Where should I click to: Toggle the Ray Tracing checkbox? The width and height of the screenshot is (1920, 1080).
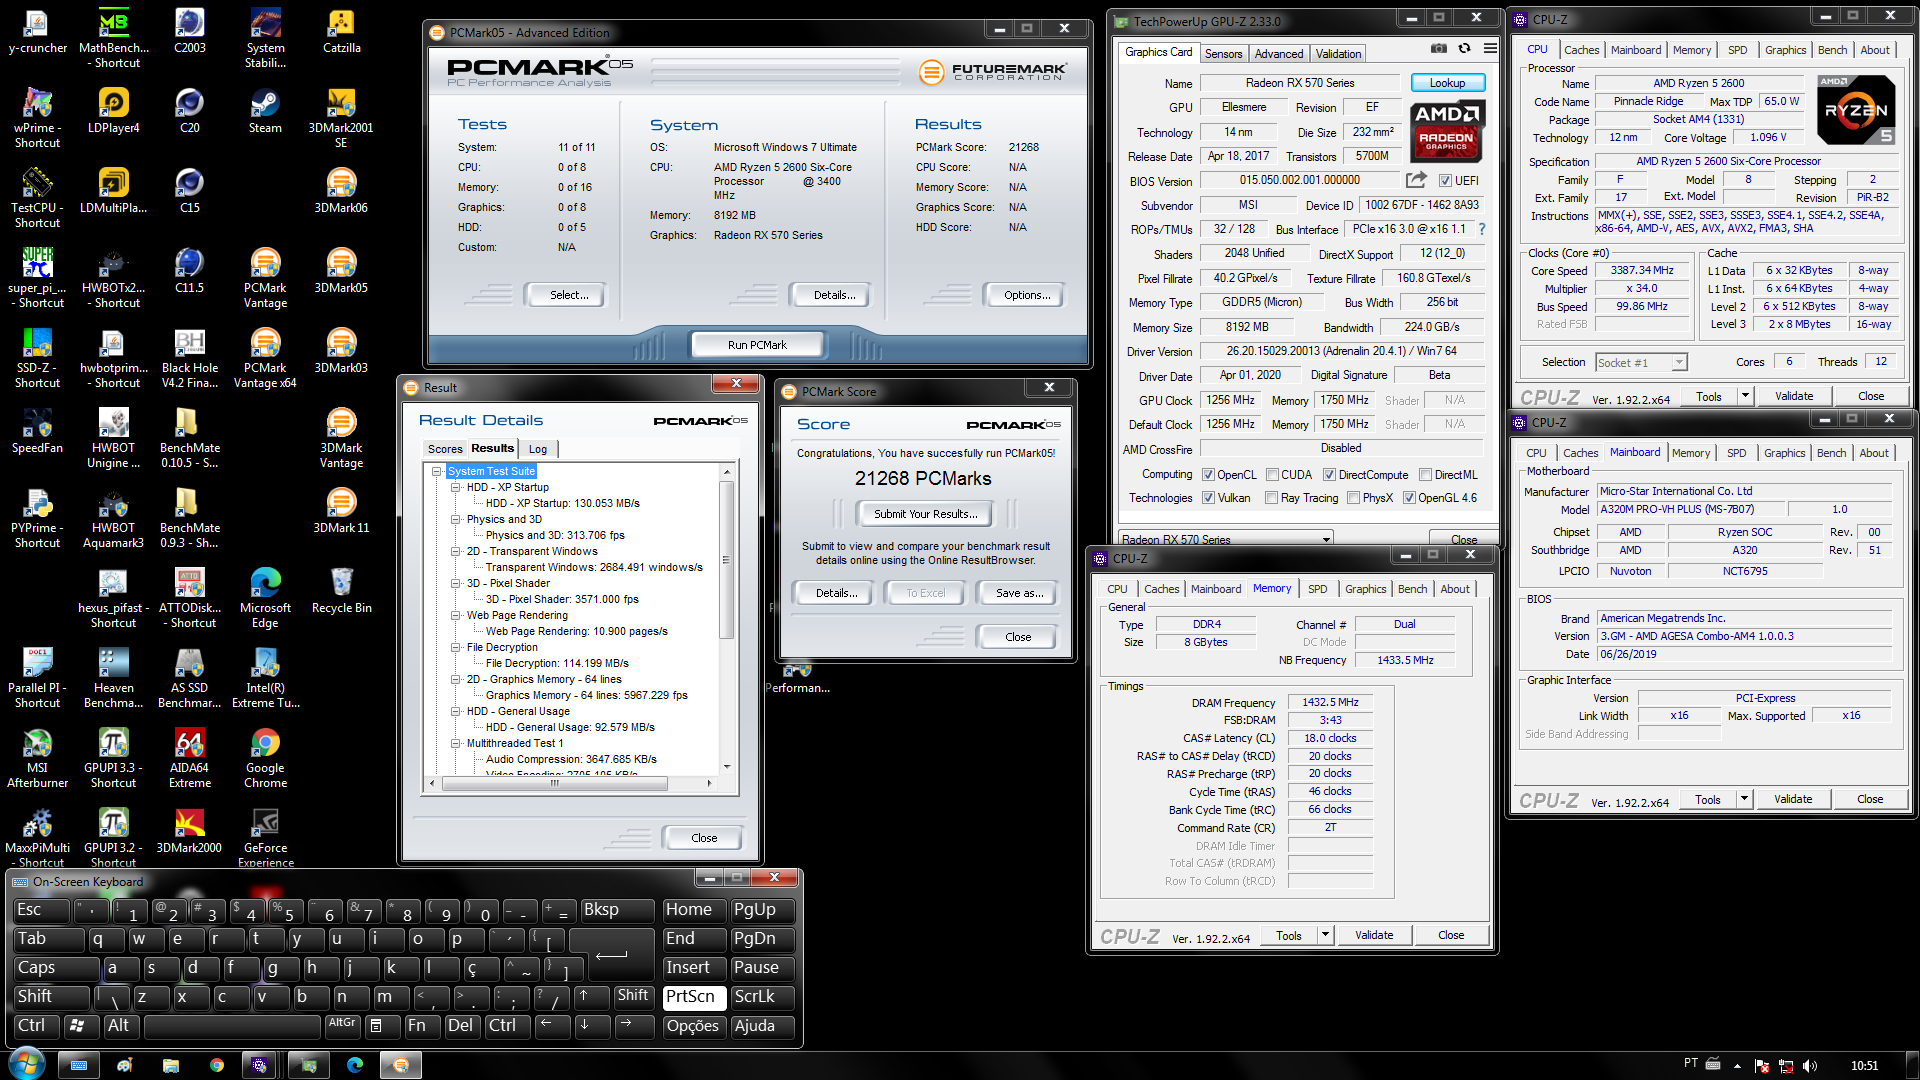click(x=1271, y=498)
